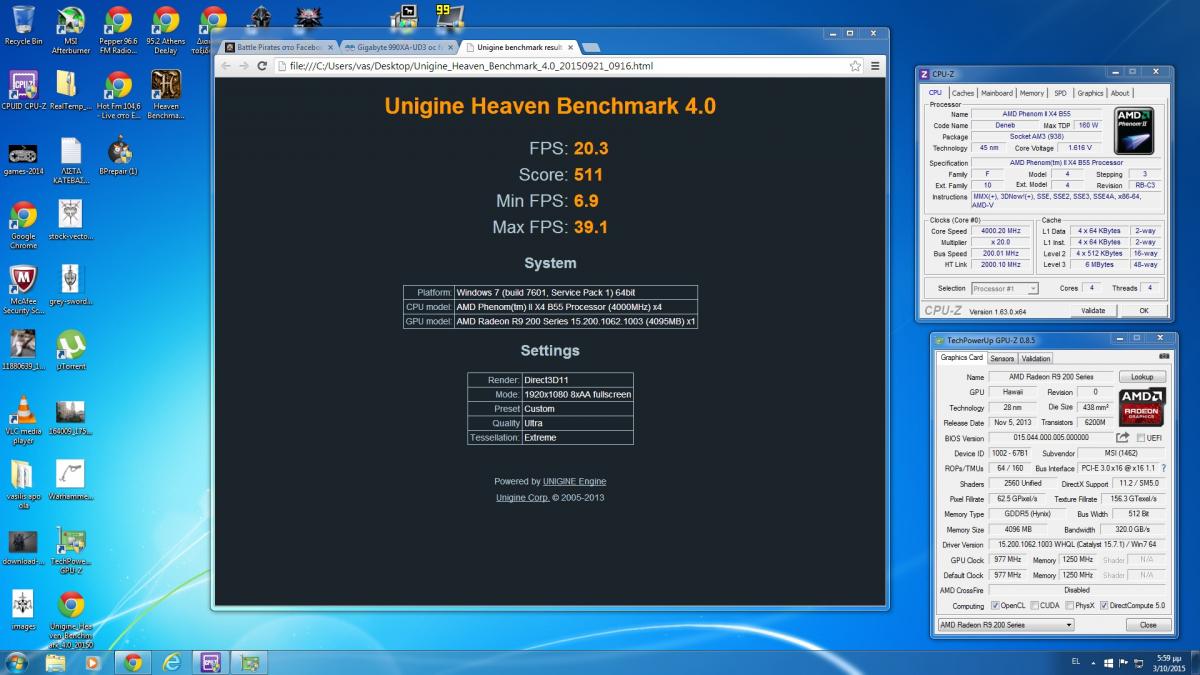Toggle the CUDA checkbox in GPU-Z

[x=1035, y=605]
